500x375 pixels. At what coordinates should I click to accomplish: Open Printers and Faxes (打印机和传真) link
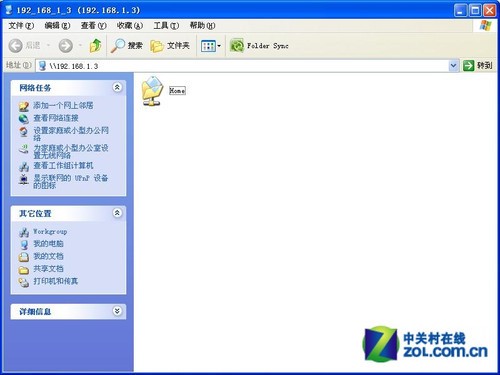pos(56,281)
